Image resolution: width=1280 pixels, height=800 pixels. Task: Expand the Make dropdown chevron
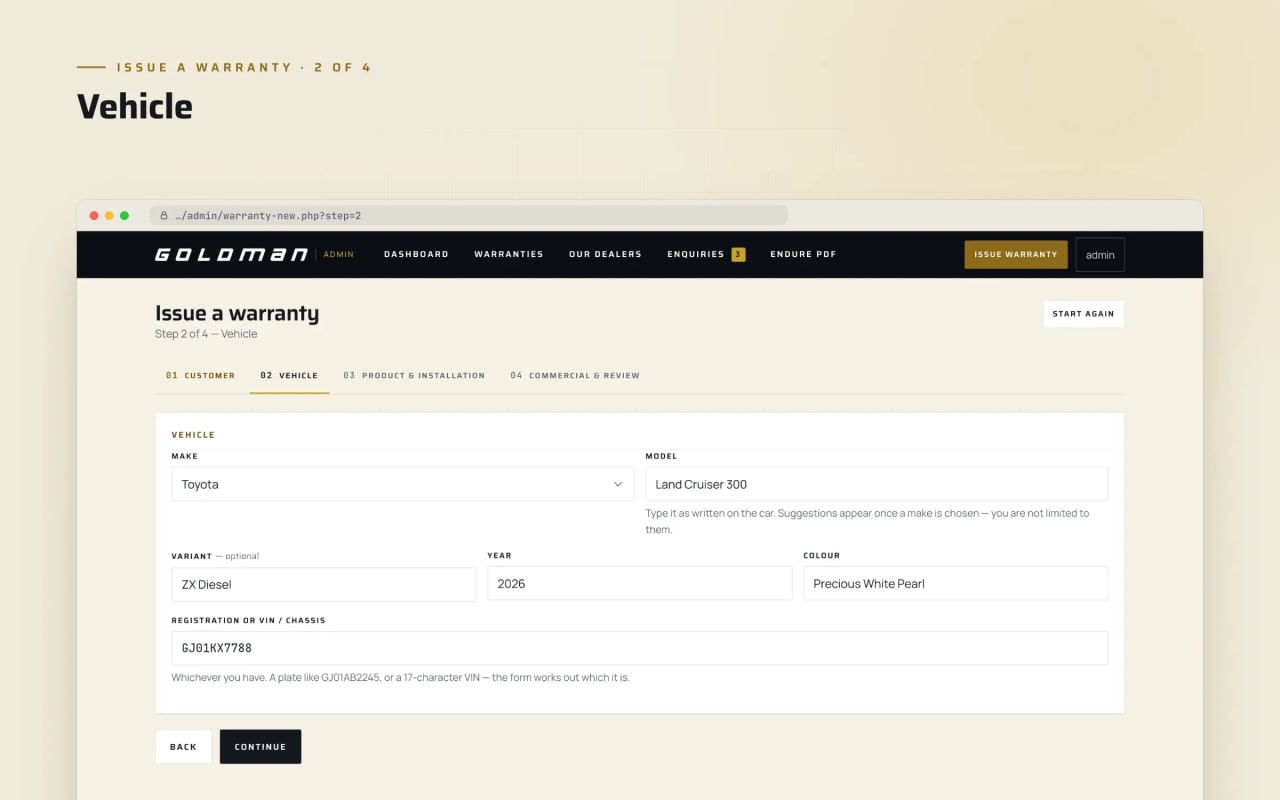point(618,484)
